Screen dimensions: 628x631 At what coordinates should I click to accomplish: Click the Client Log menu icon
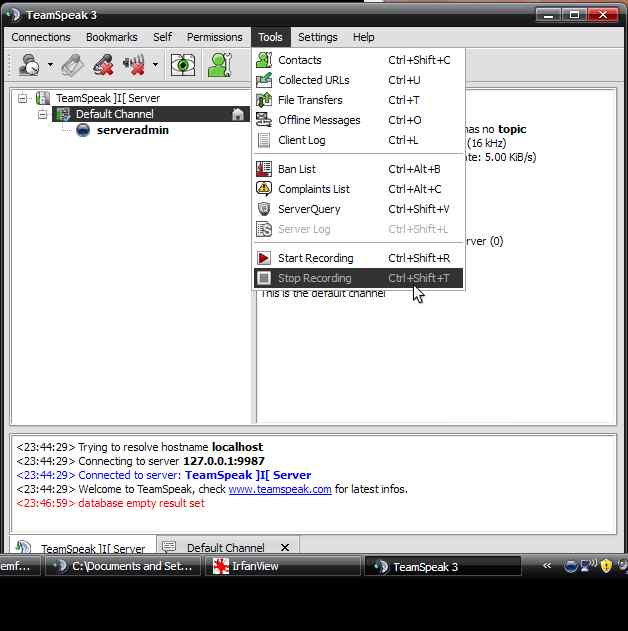click(x=264, y=140)
